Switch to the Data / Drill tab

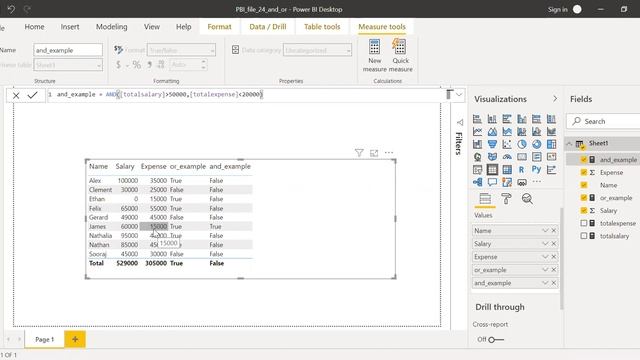tap(268, 27)
